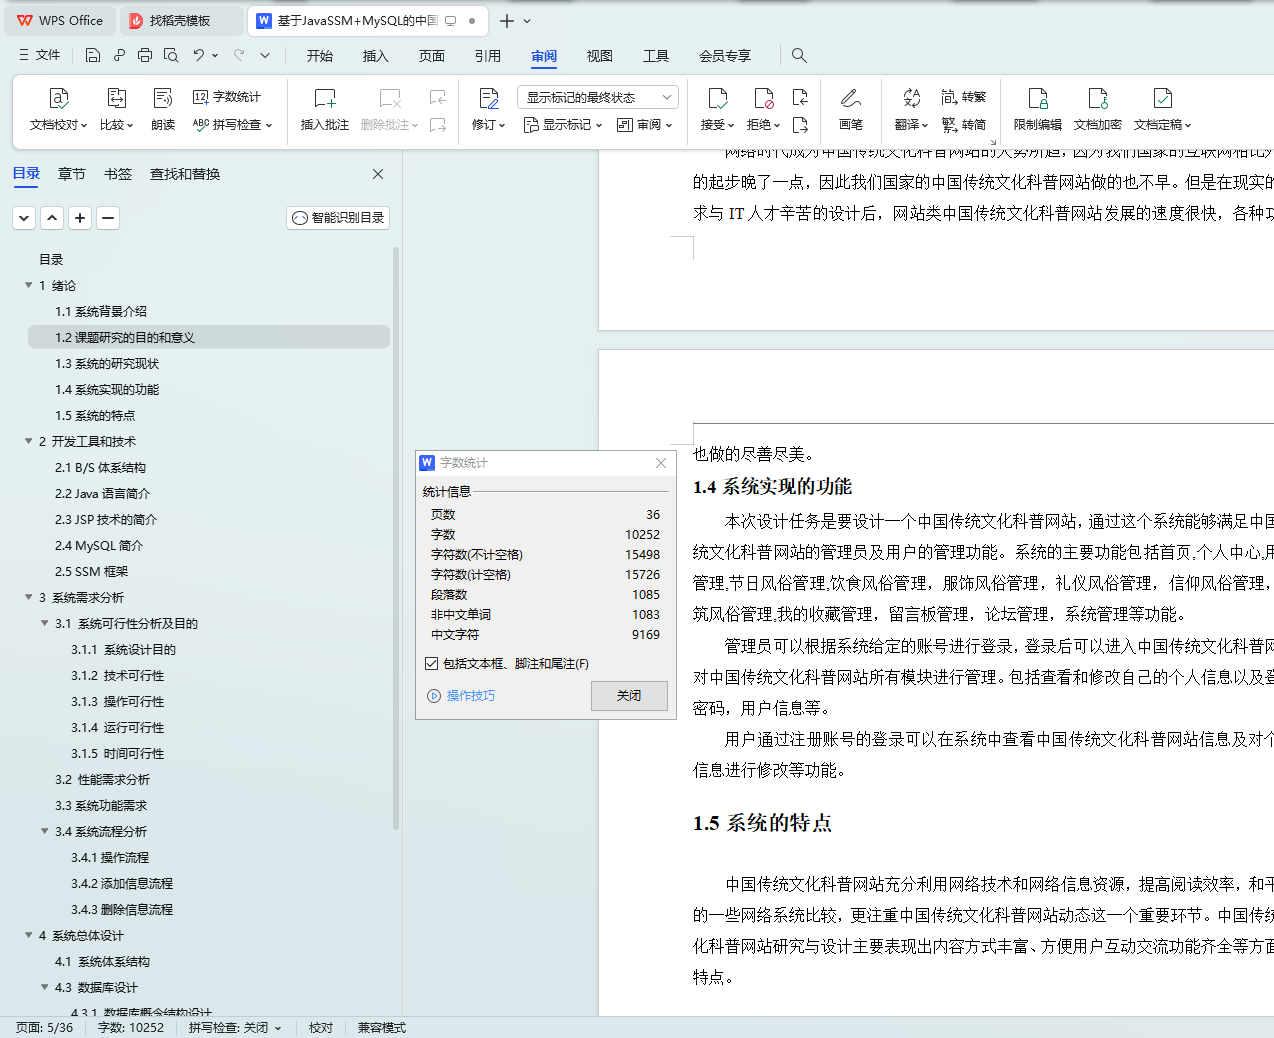Open the 书签 navigation pane tab
The image size is (1274, 1038).
(118, 174)
